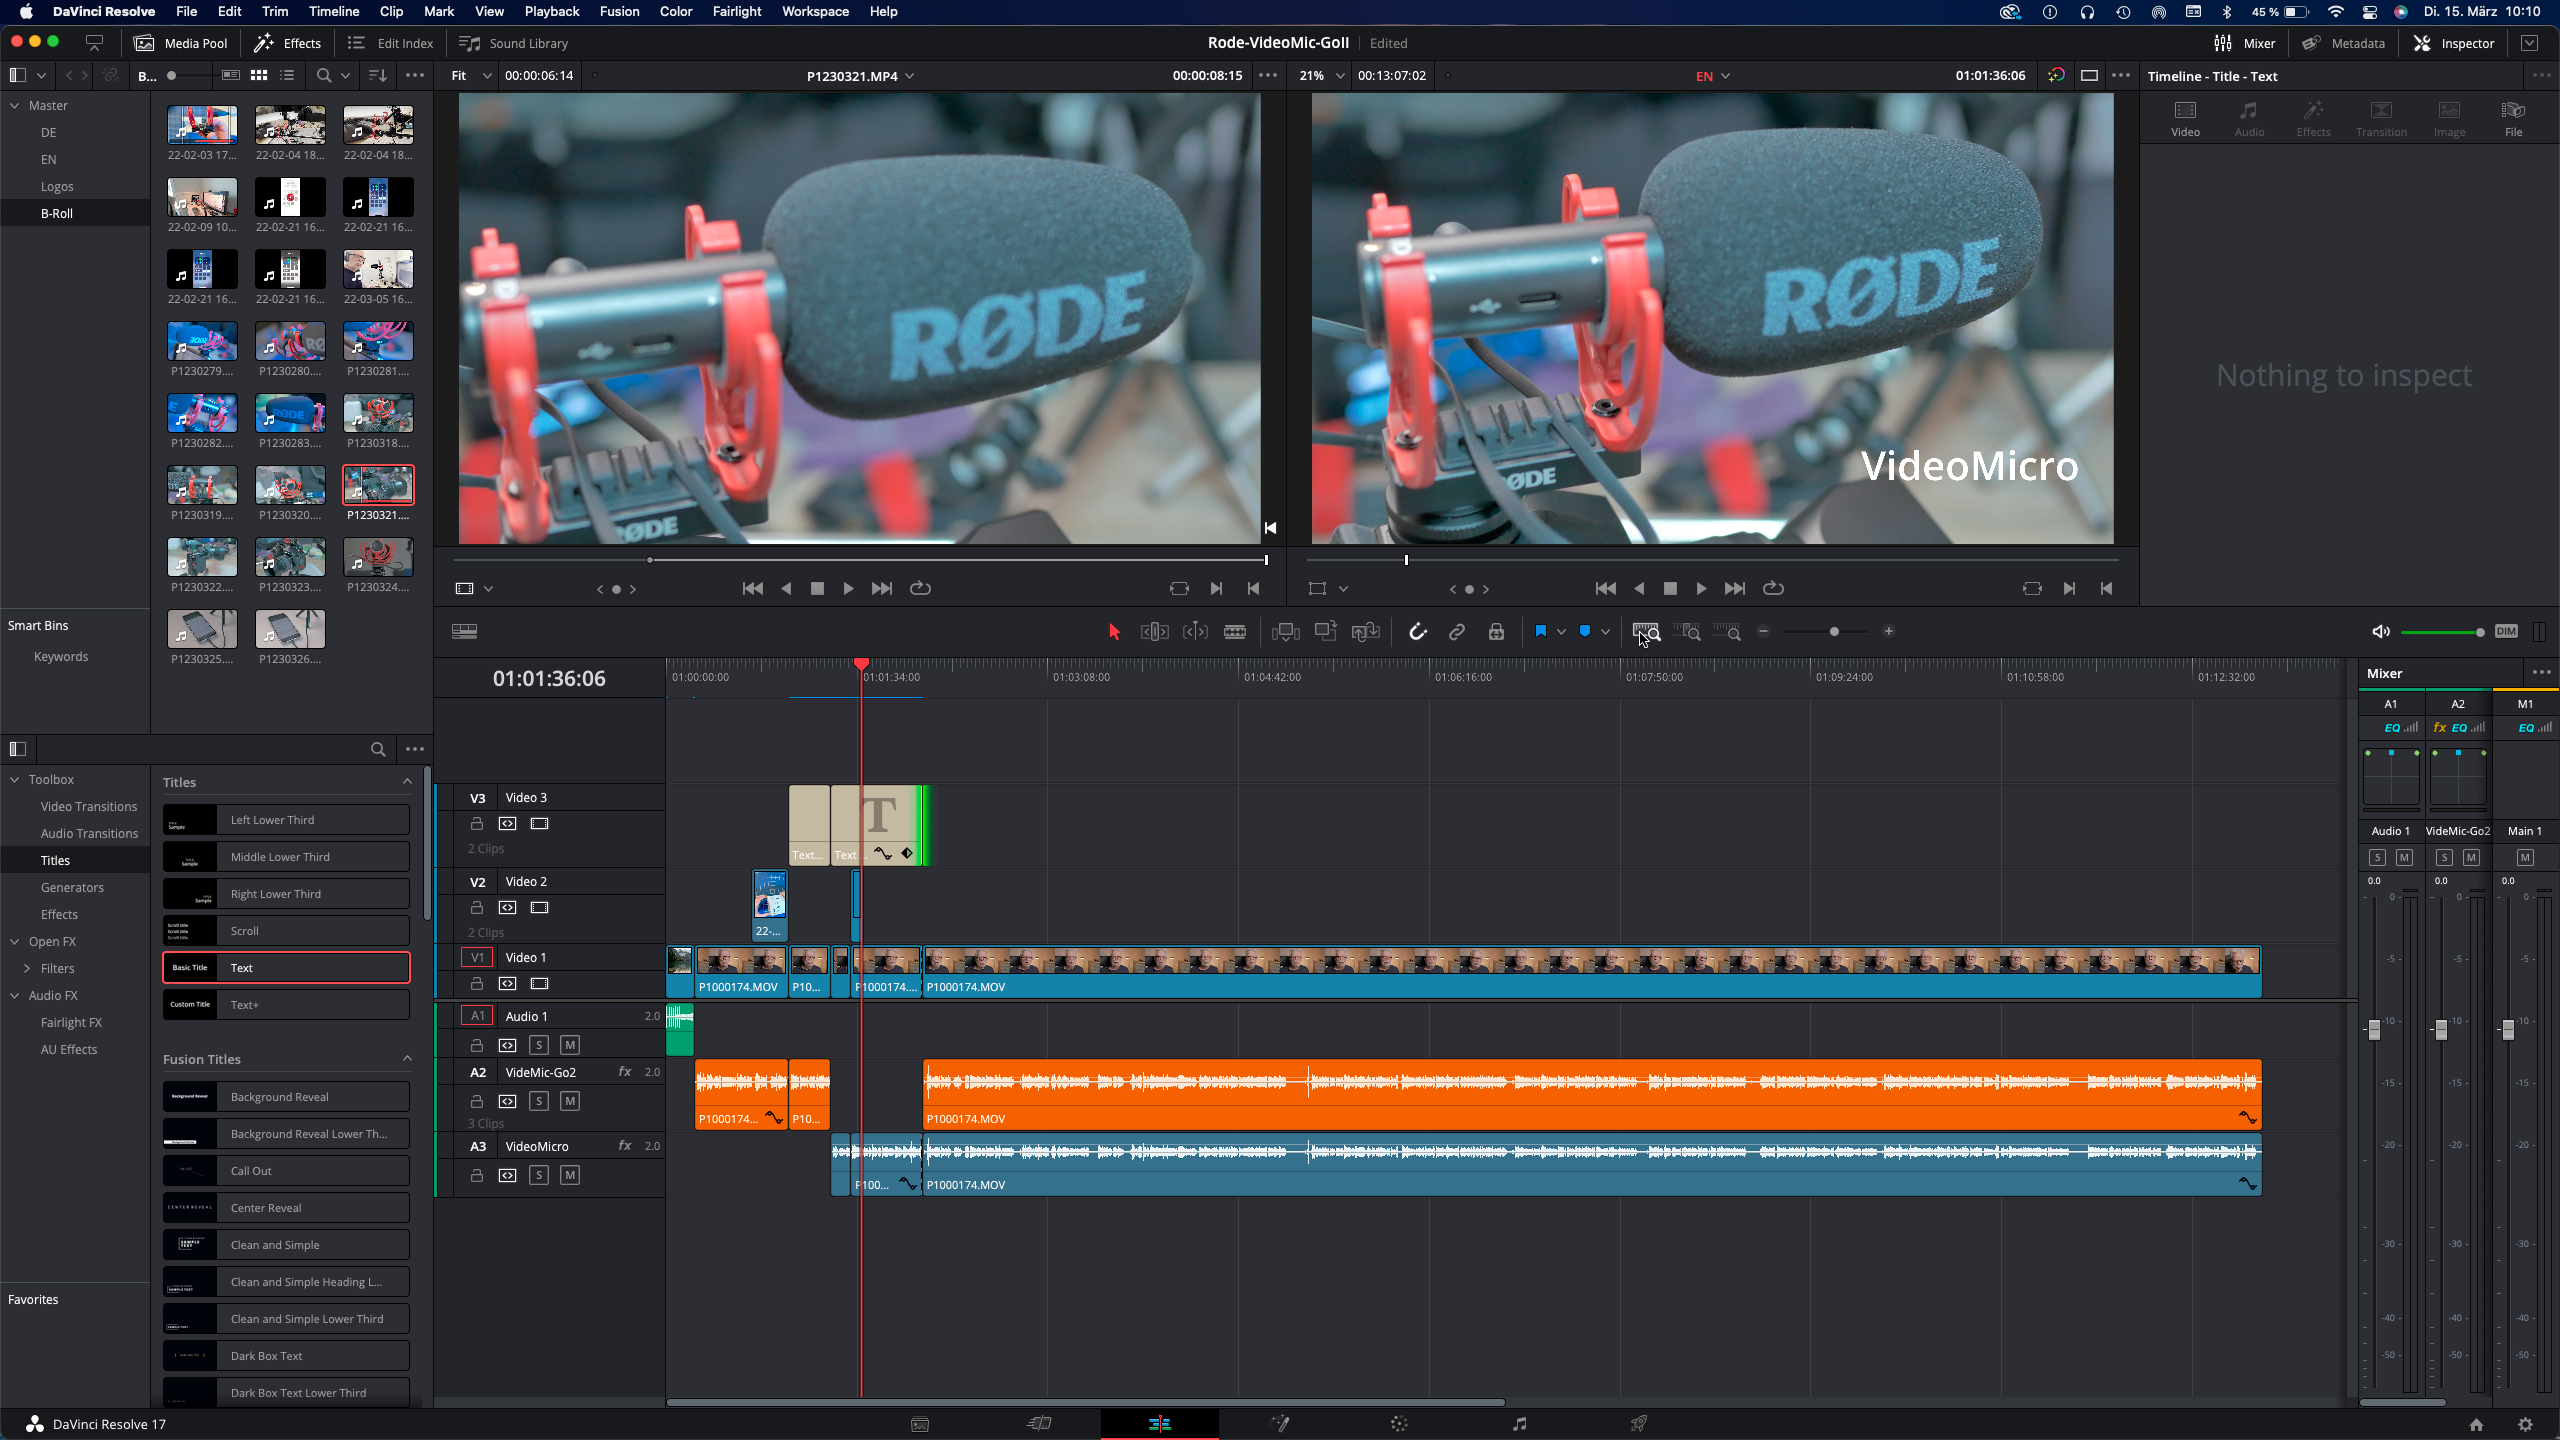The image size is (2560, 1440).
Task: Click Detail Zoom icon
Action: 1687,631
